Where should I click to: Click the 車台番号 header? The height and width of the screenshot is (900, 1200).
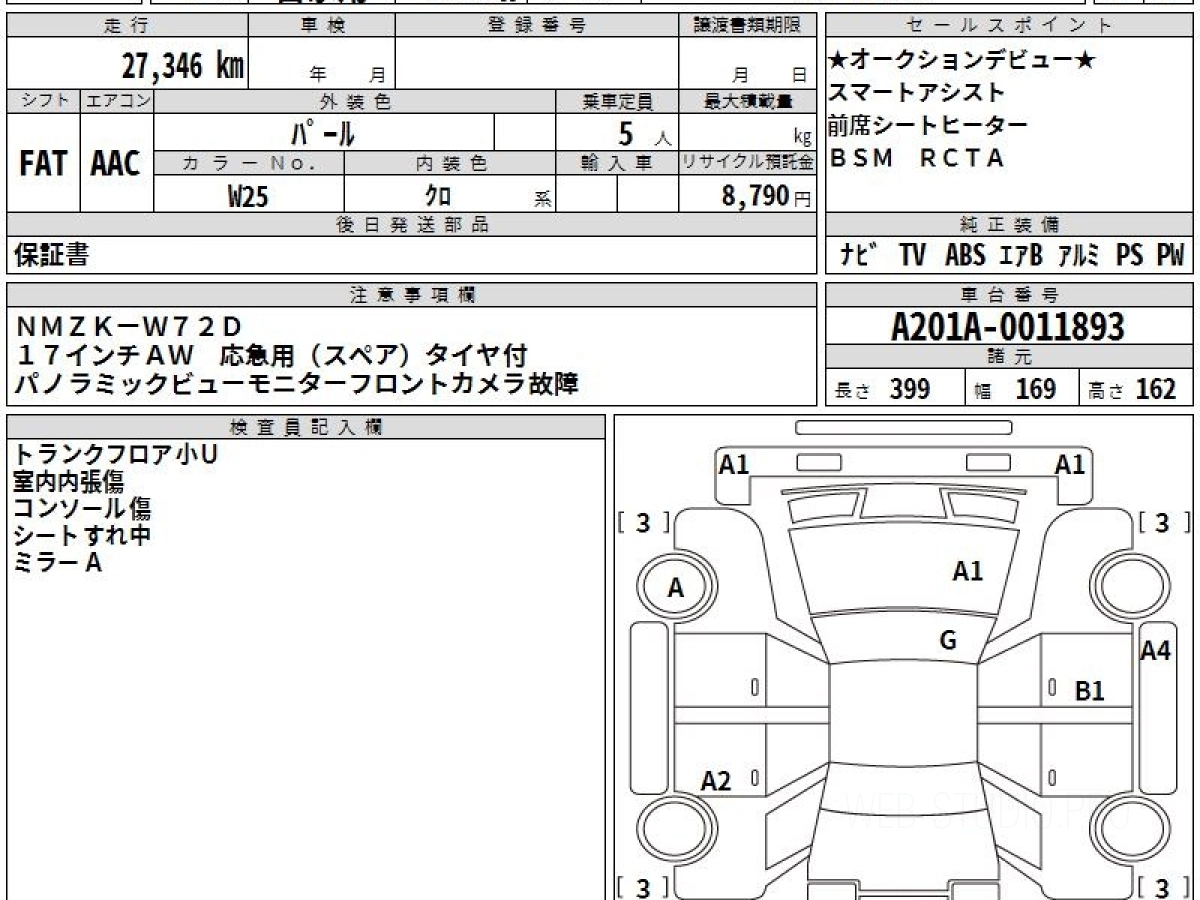point(1009,295)
